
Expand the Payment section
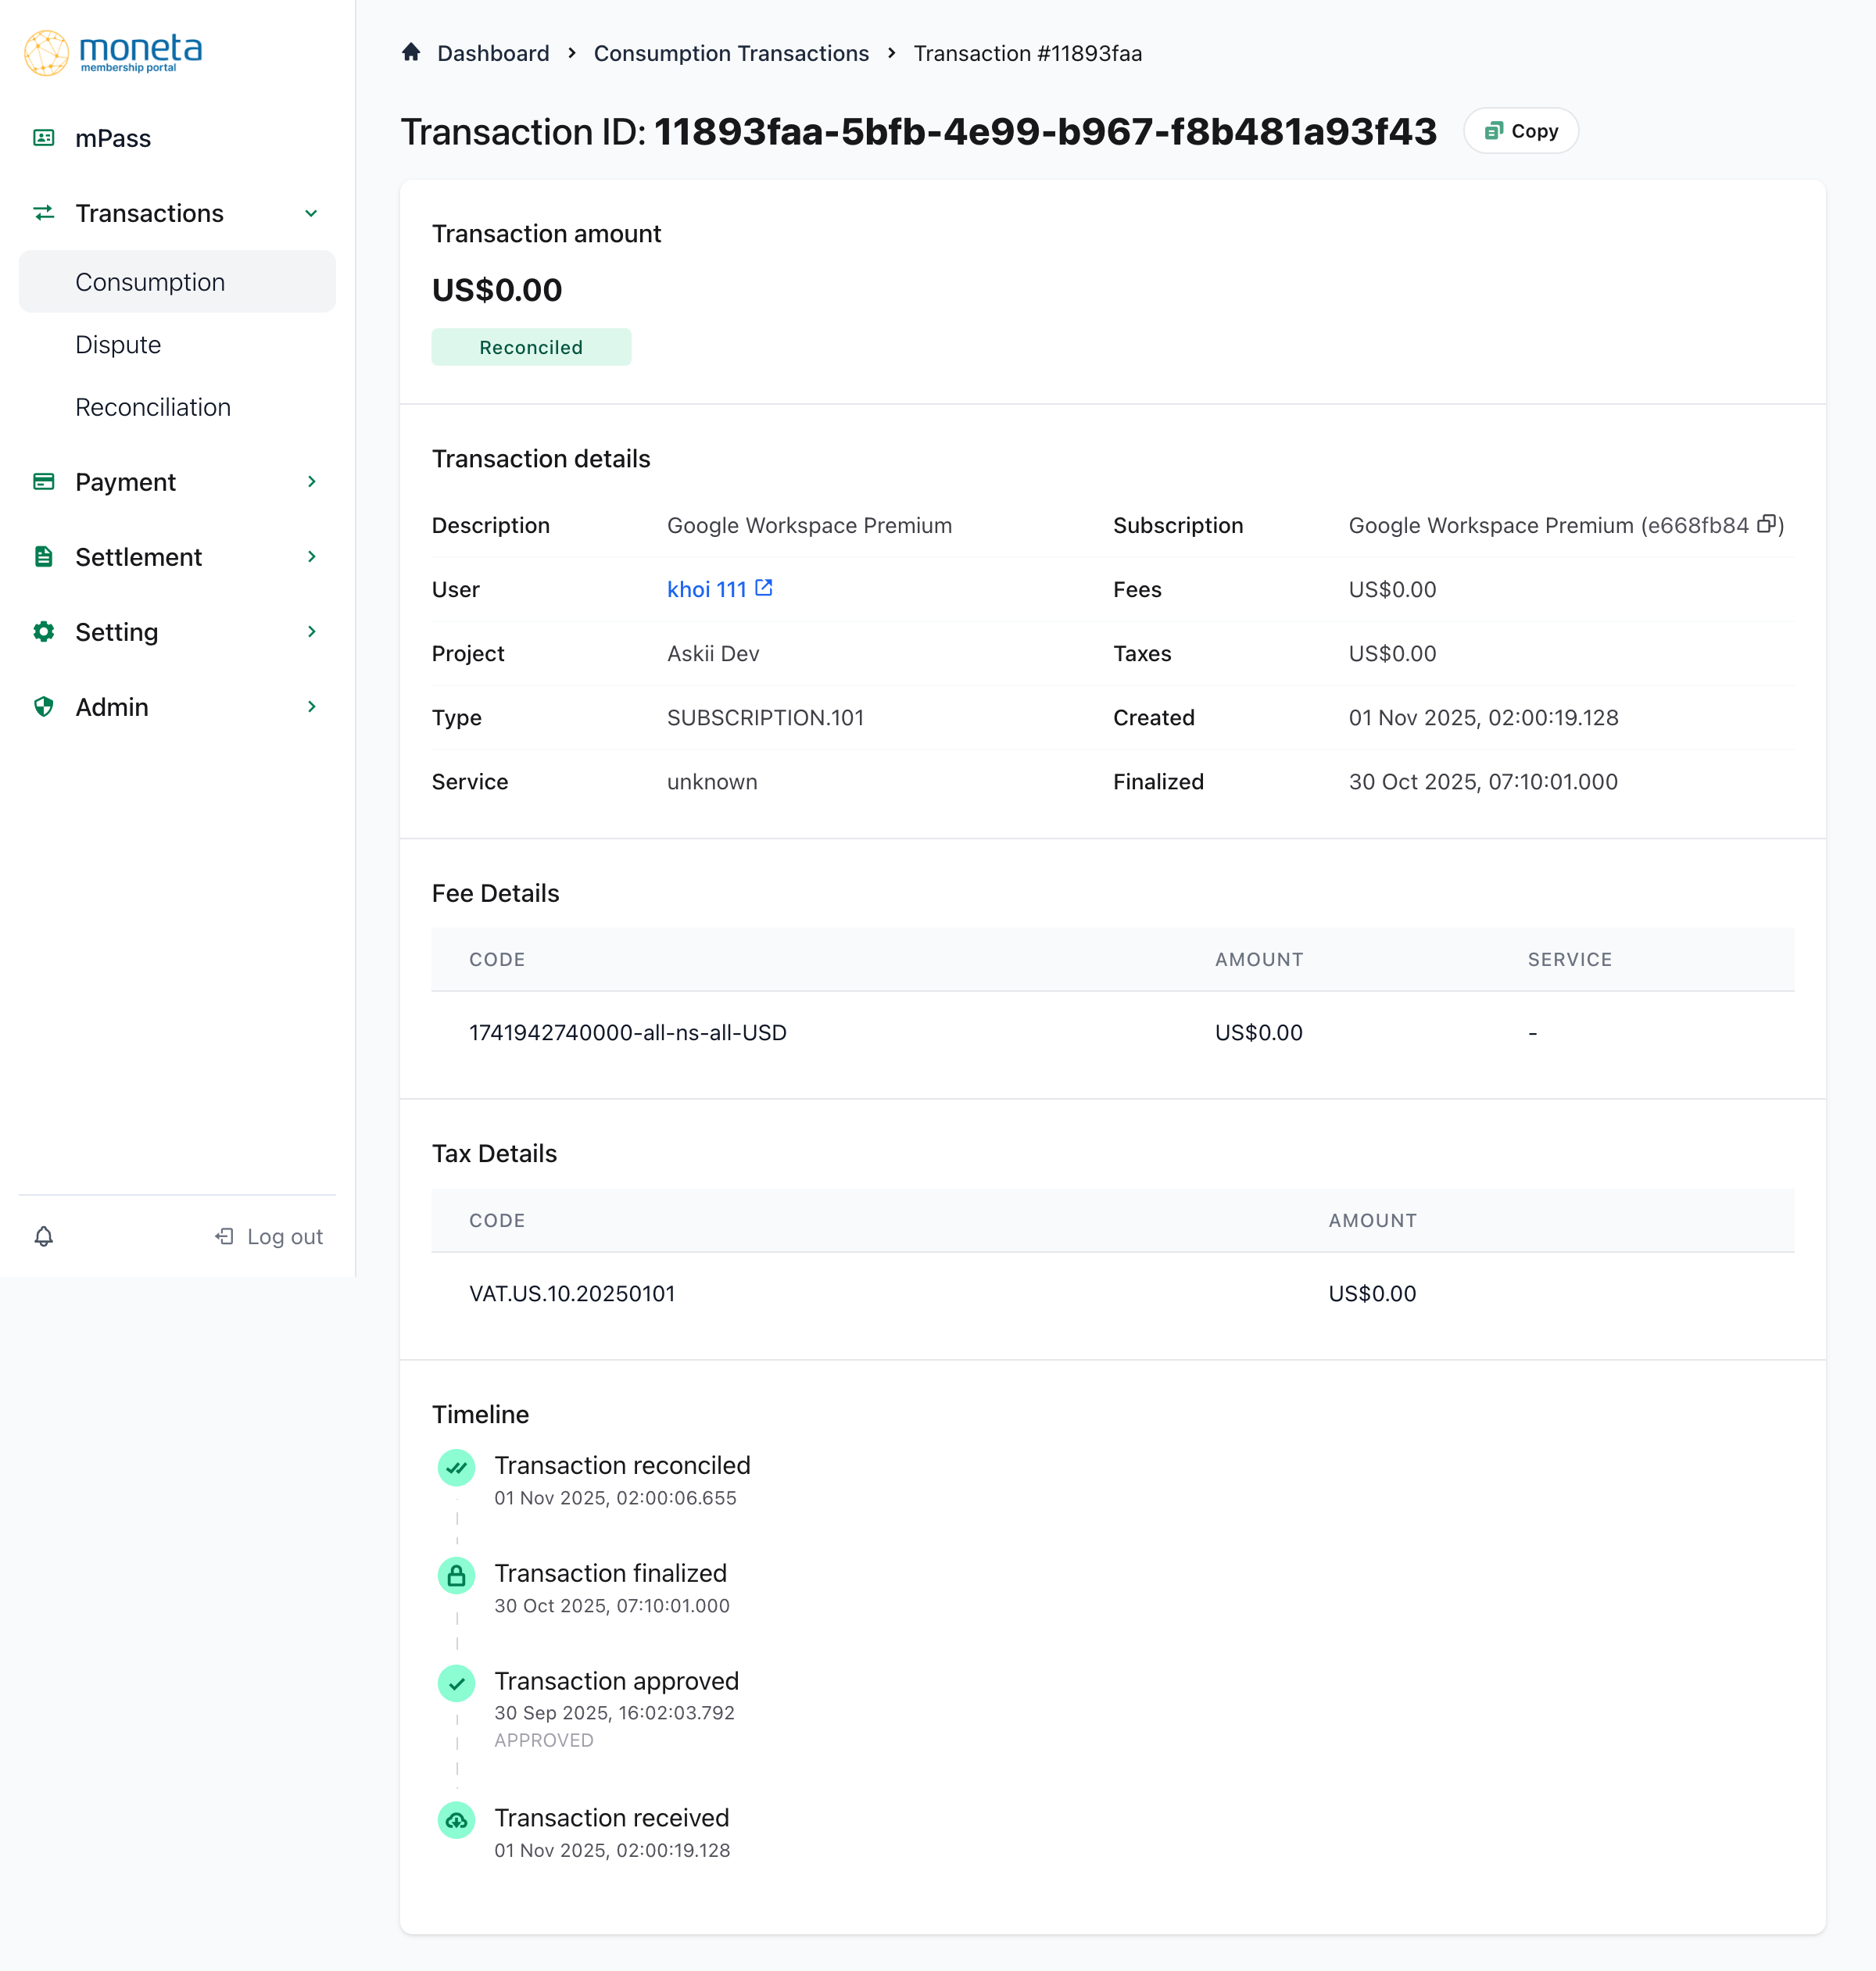312,481
